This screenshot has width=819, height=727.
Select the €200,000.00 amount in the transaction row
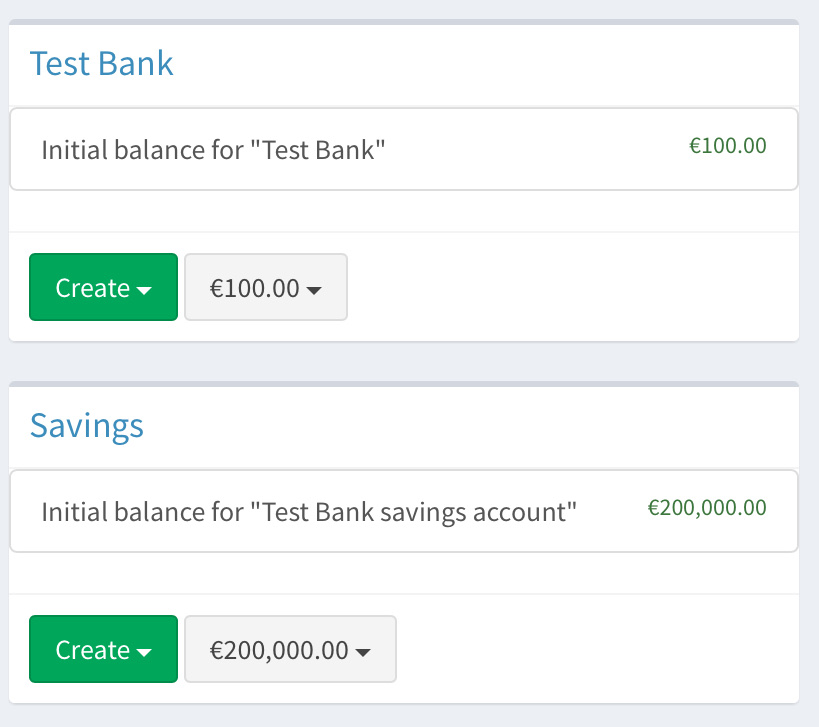[x=707, y=506]
